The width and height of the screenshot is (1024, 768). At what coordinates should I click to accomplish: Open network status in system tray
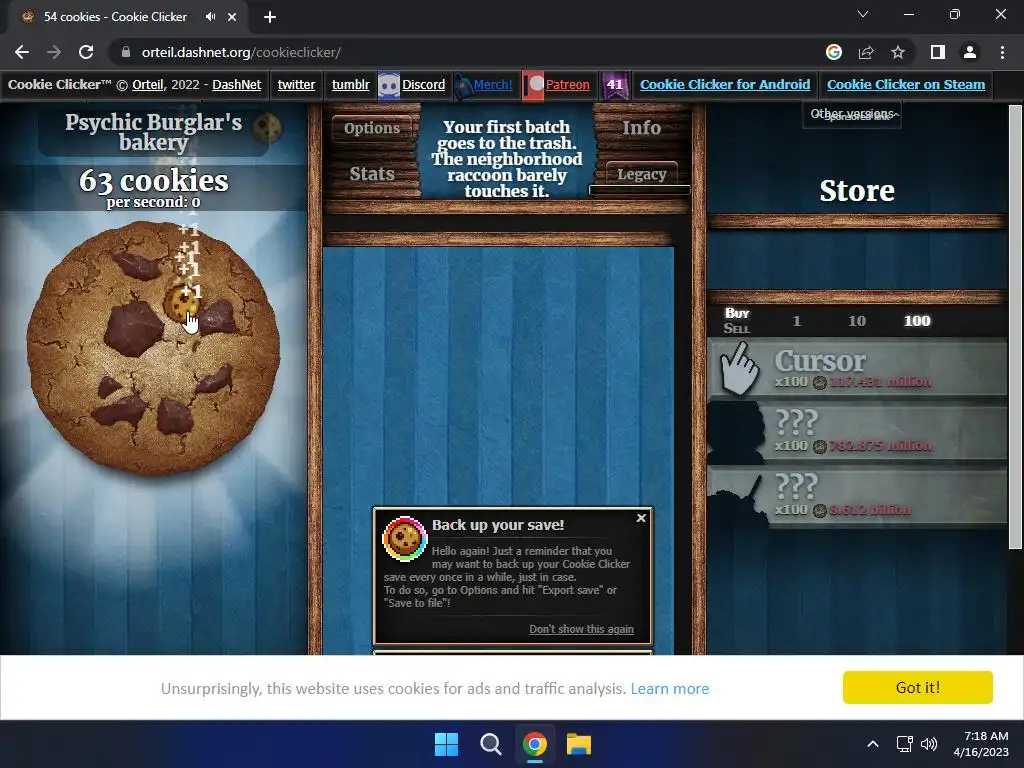pos(904,744)
